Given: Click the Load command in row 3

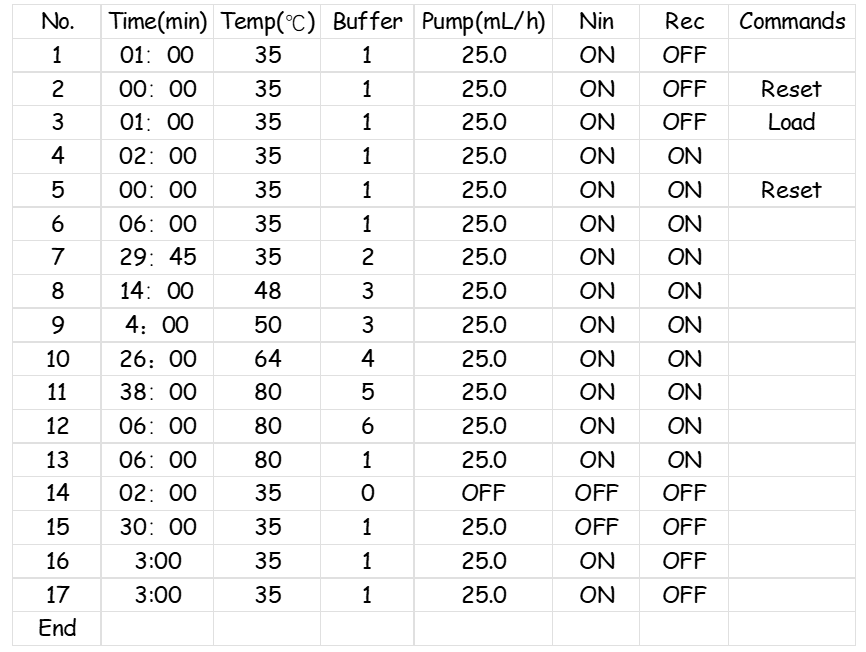Looking at the screenshot, I should coord(791,123).
